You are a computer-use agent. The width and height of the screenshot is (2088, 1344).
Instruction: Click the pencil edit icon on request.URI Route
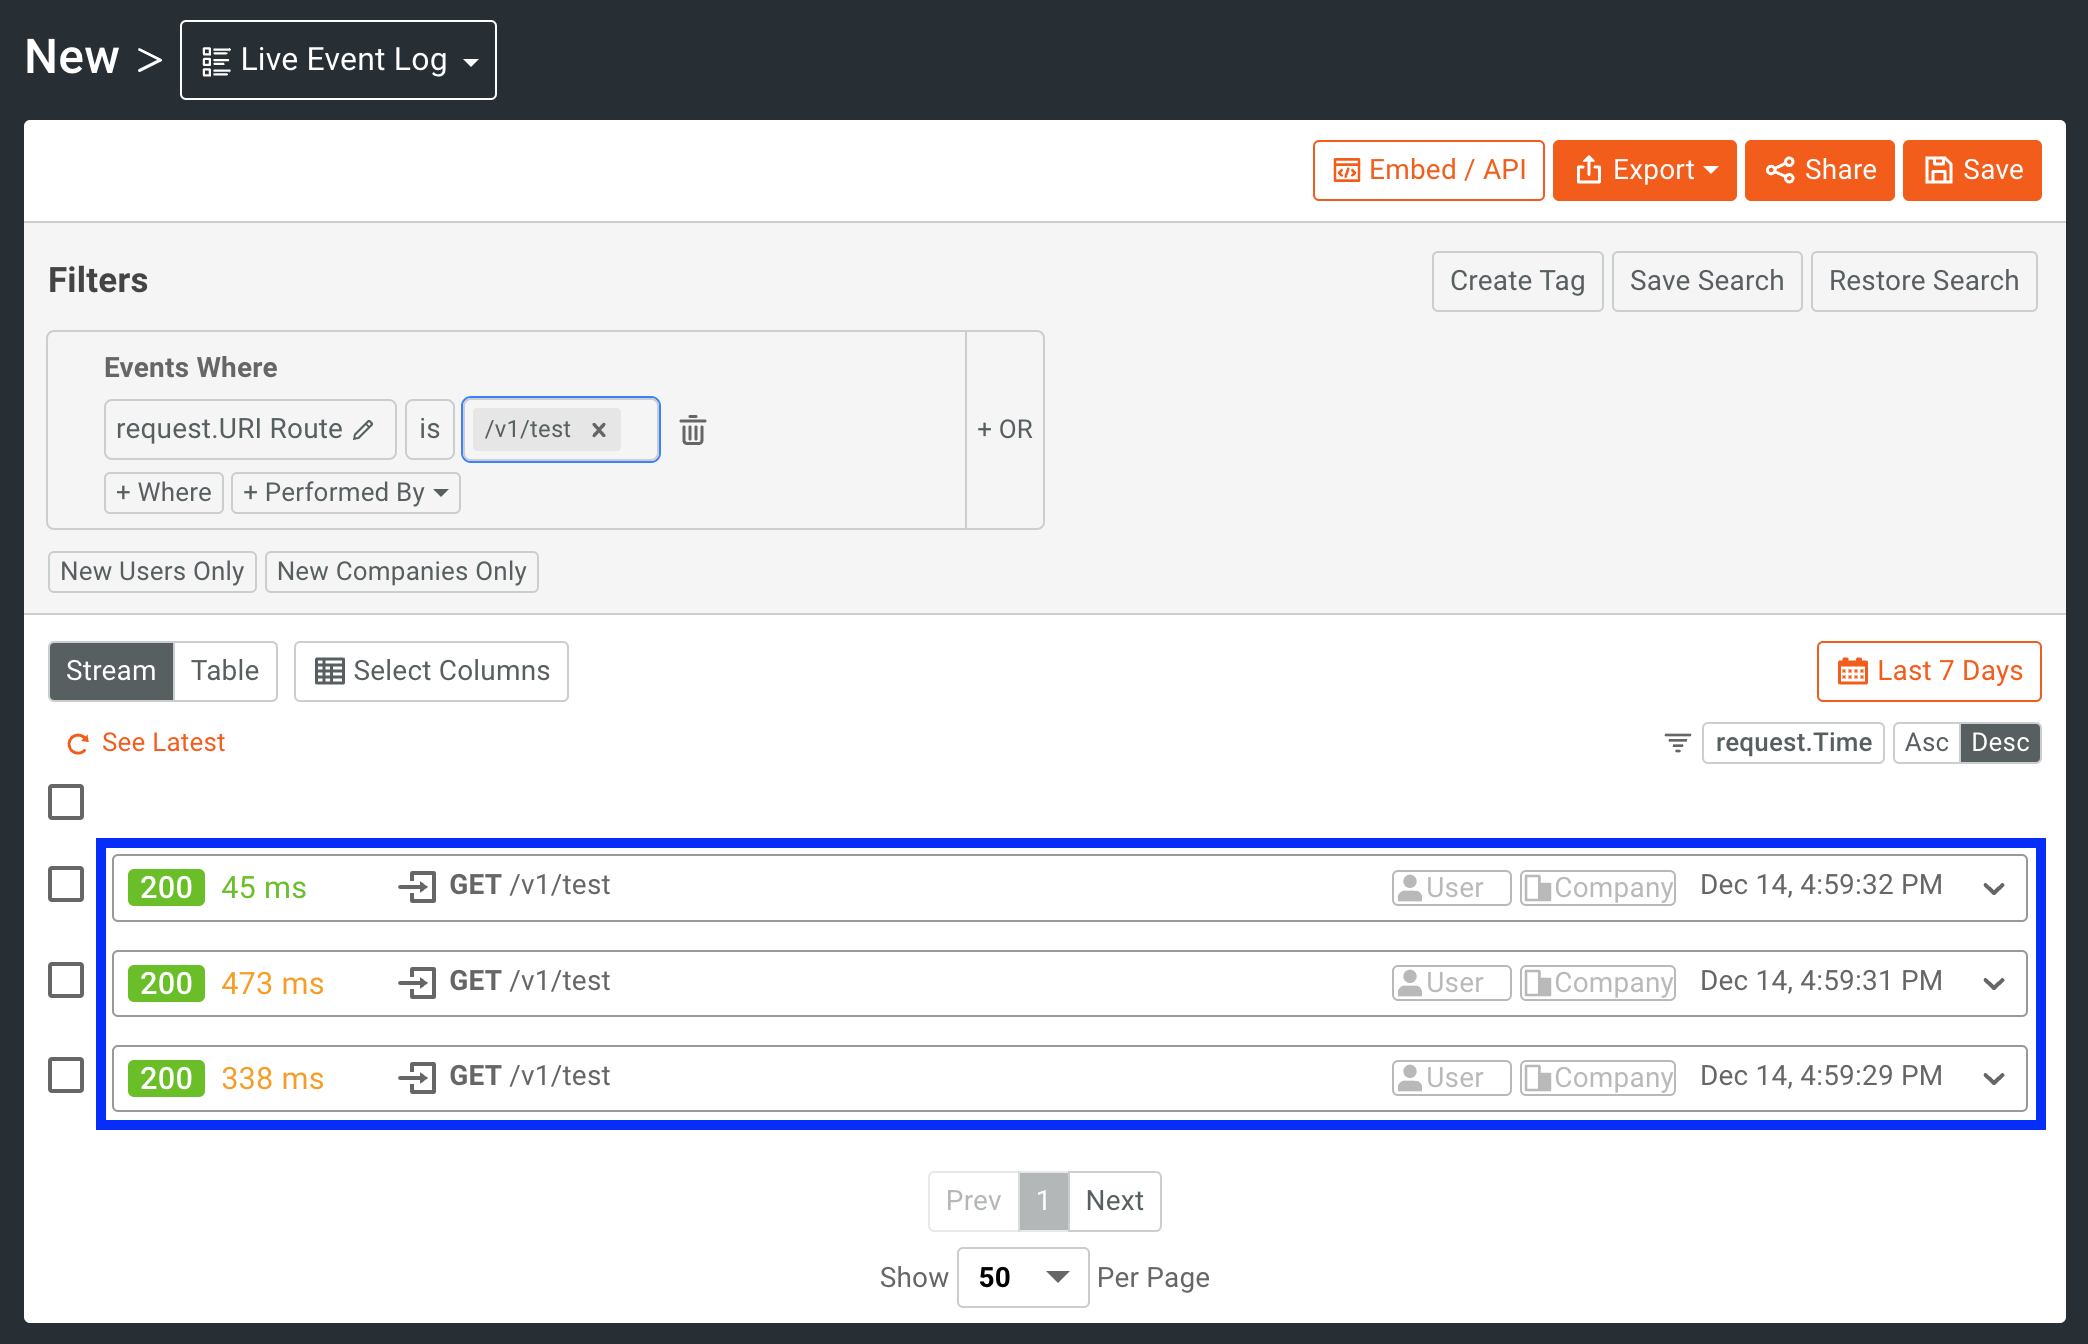coord(364,429)
